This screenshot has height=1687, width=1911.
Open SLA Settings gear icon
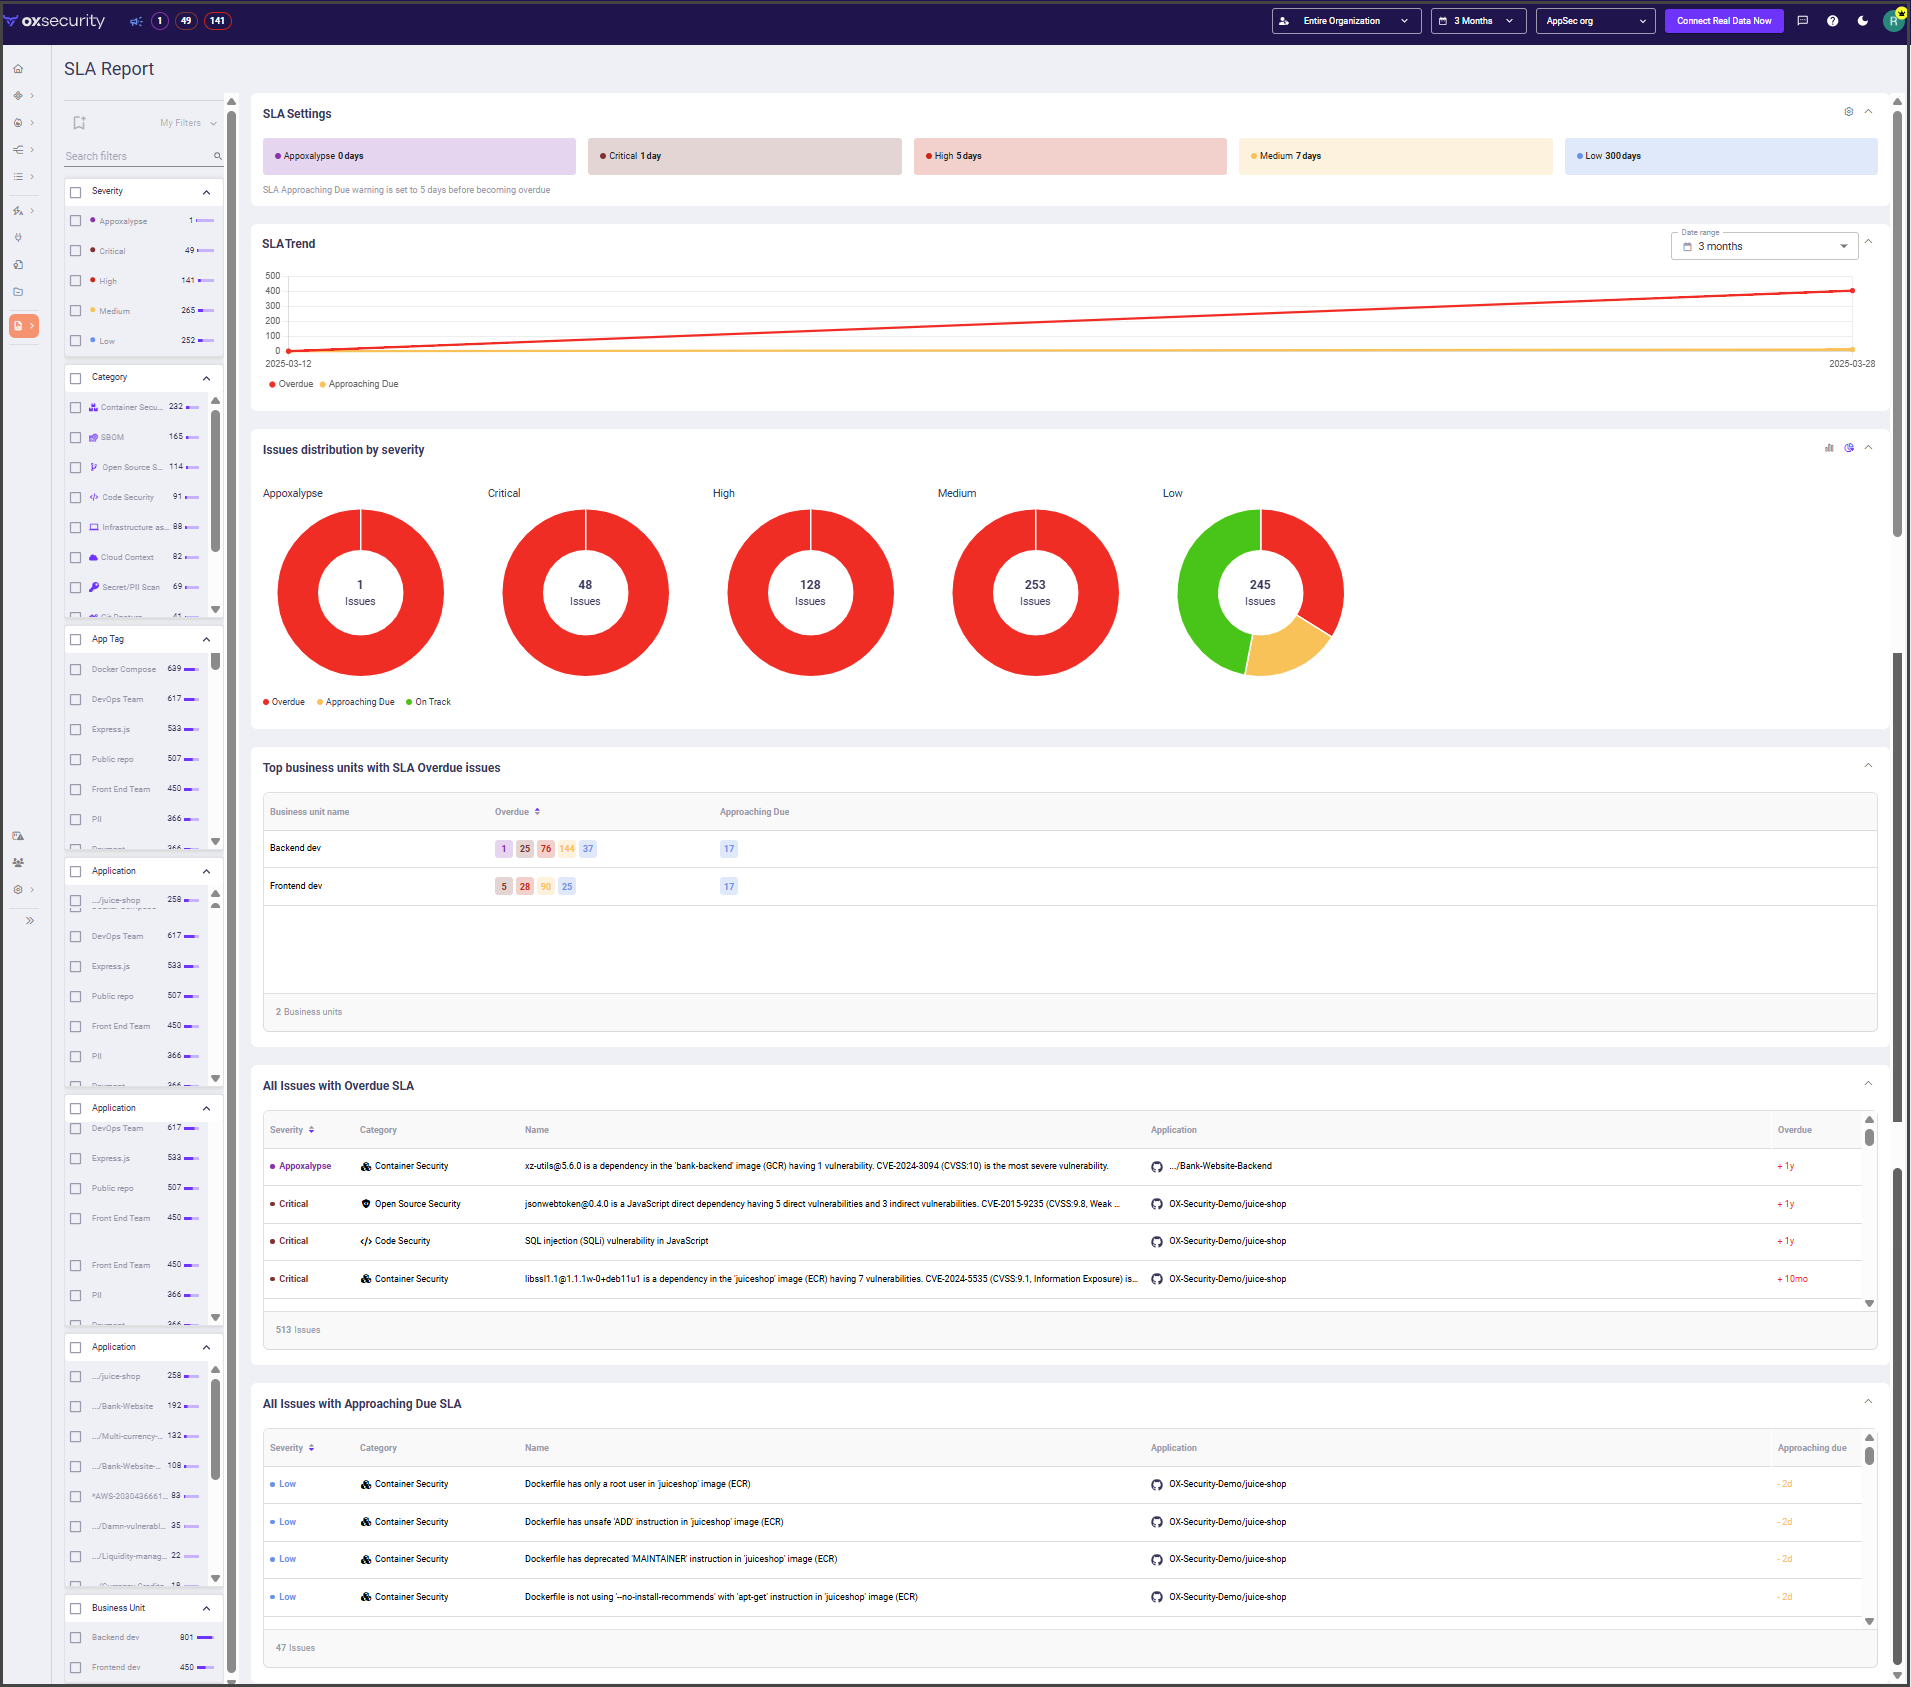point(1848,112)
